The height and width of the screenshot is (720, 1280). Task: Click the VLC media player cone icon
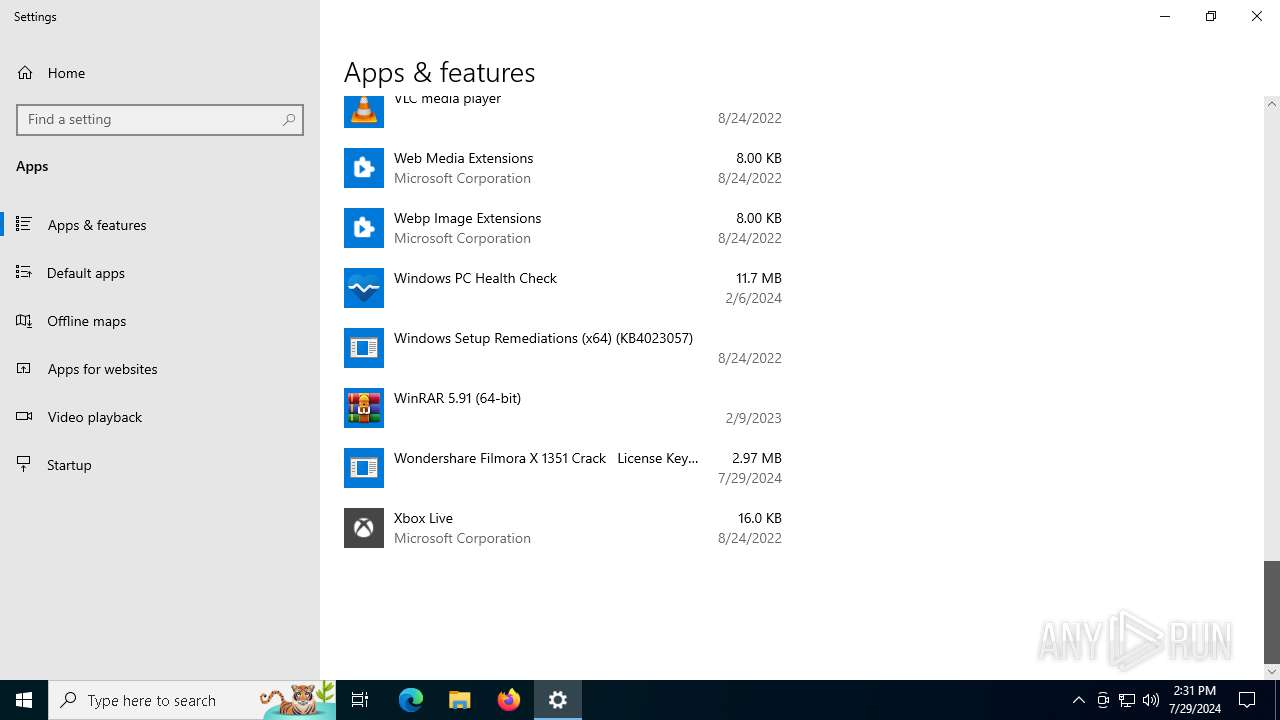pos(364,110)
